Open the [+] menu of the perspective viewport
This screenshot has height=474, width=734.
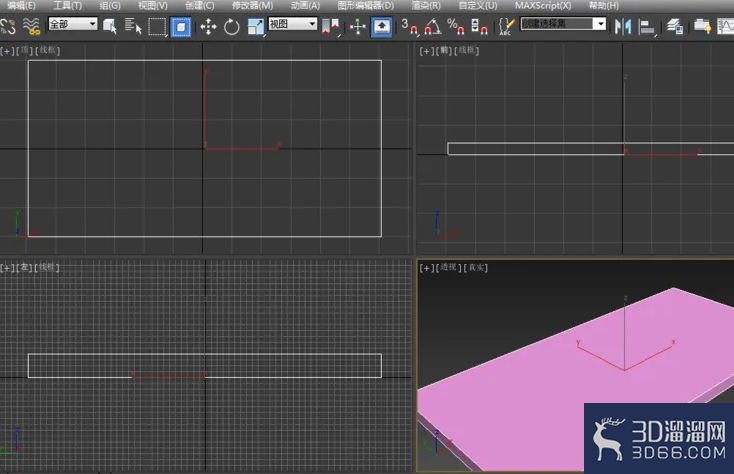click(x=427, y=267)
